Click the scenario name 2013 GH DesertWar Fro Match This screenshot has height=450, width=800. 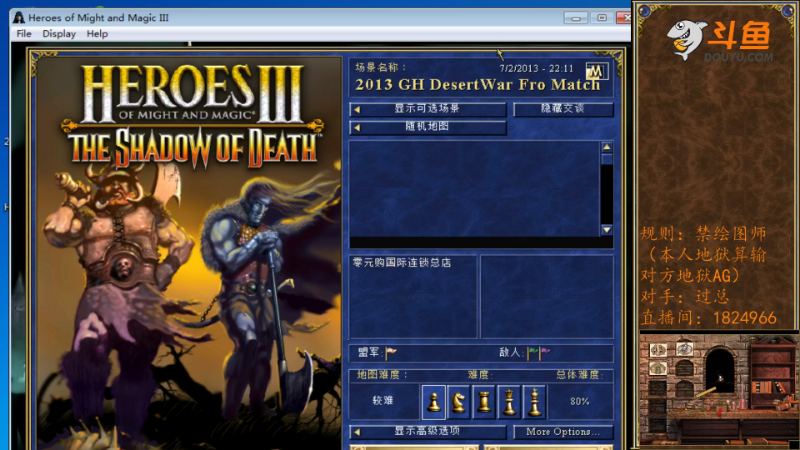coord(478,85)
